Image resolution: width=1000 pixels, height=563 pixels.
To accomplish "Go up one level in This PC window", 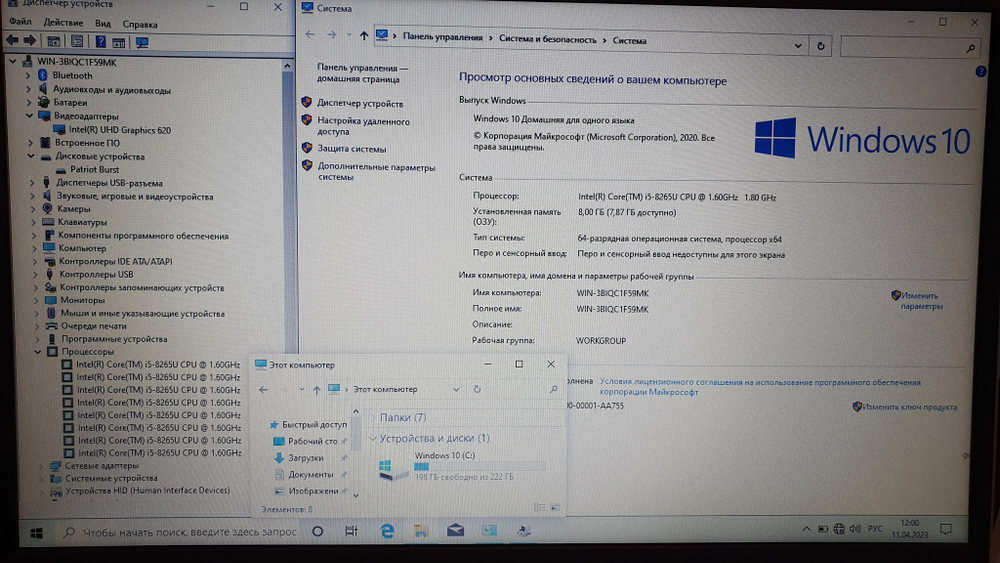I will point(316,389).
